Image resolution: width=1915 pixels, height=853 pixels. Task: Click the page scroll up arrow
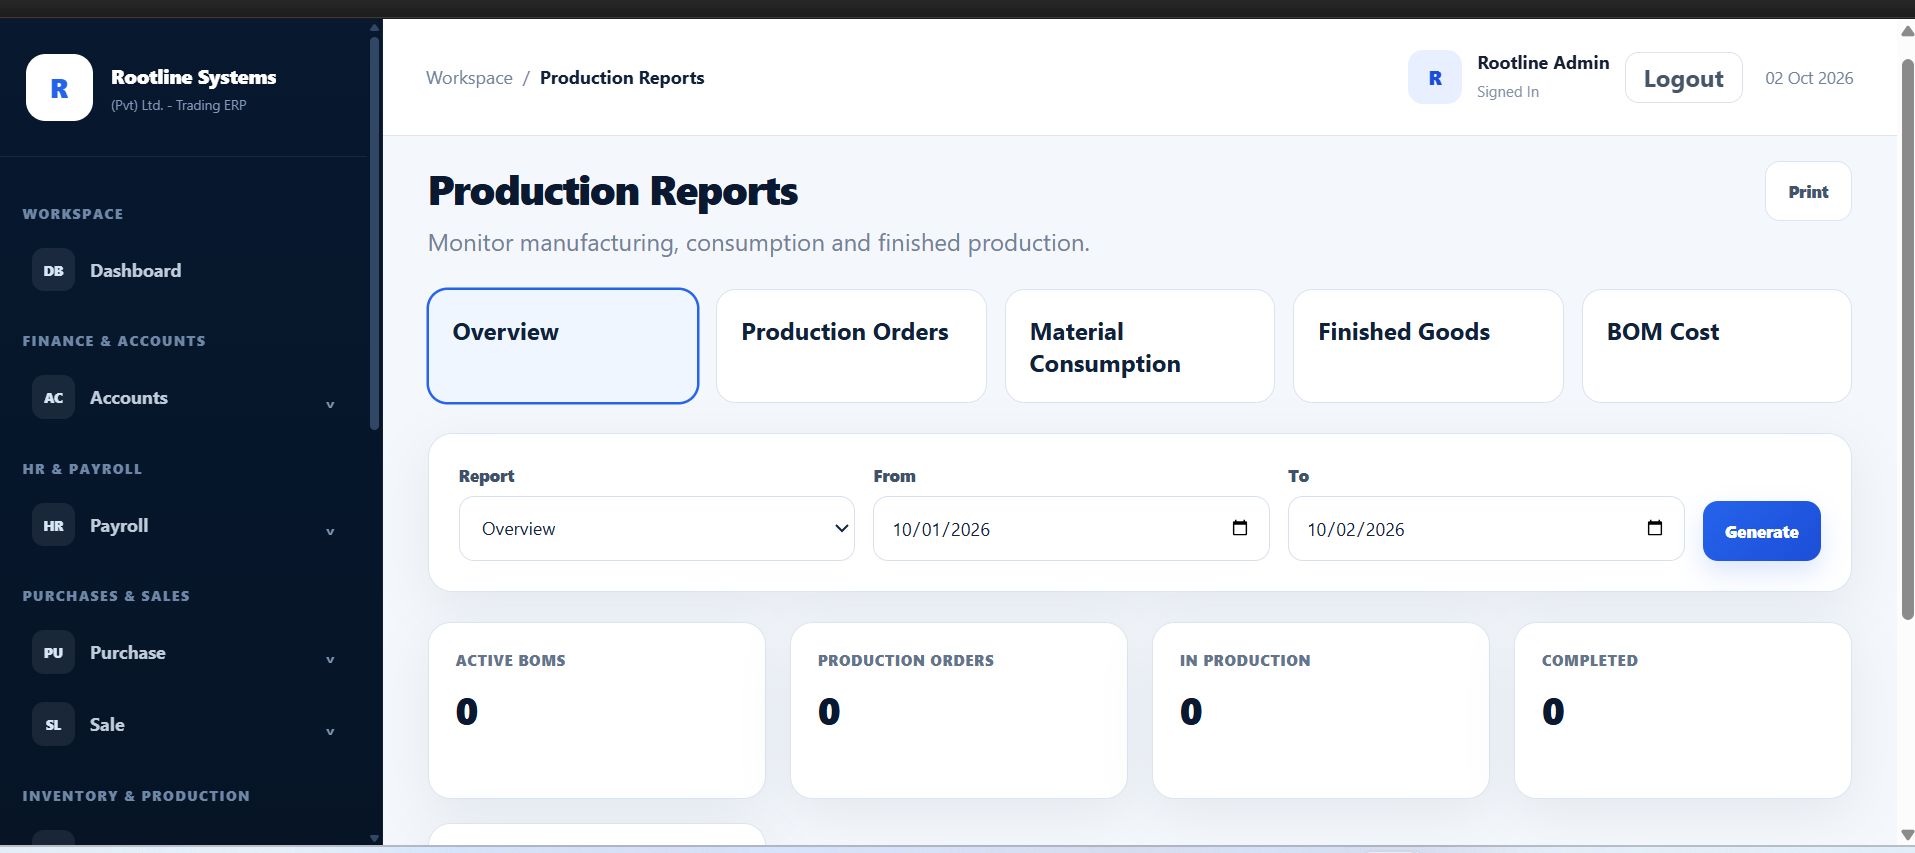tap(1907, 31)
